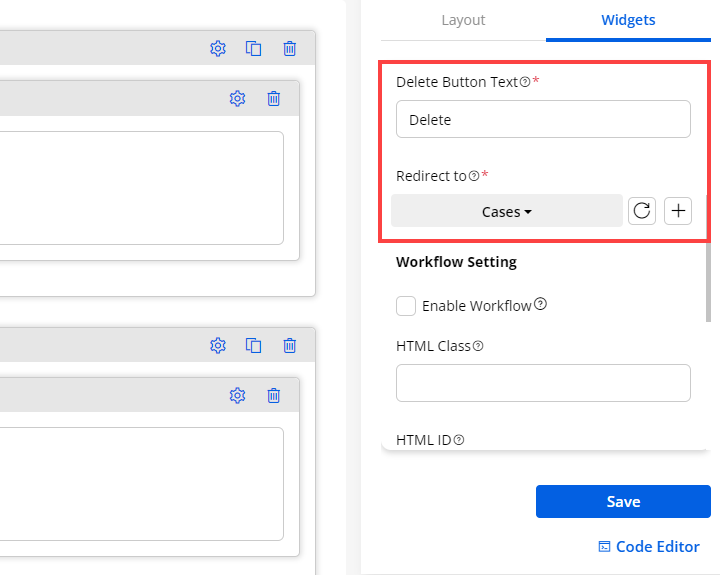Image resolution: width=720 pixels, height=575 pixels.
Task: Open settings gear of the topmost outer container
Action: coord(218,48)
